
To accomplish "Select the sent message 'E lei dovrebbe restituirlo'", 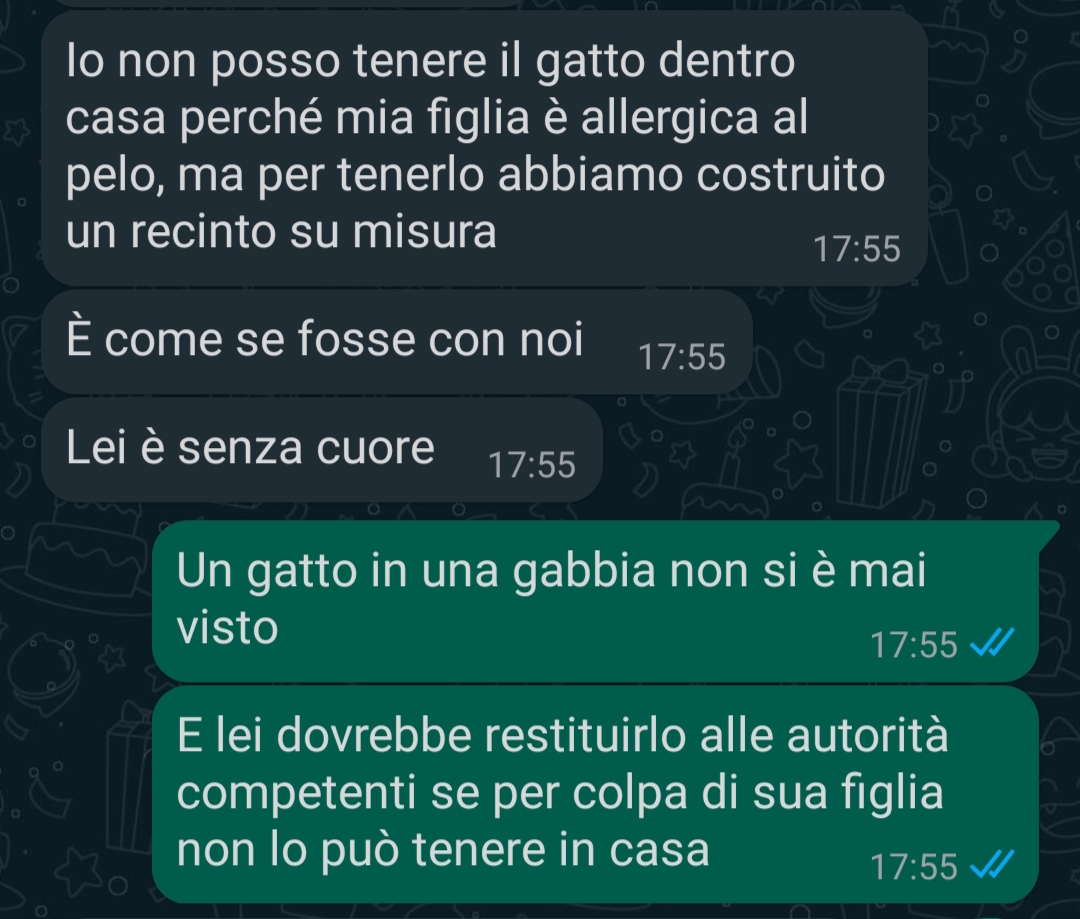I will coord(595,794).
